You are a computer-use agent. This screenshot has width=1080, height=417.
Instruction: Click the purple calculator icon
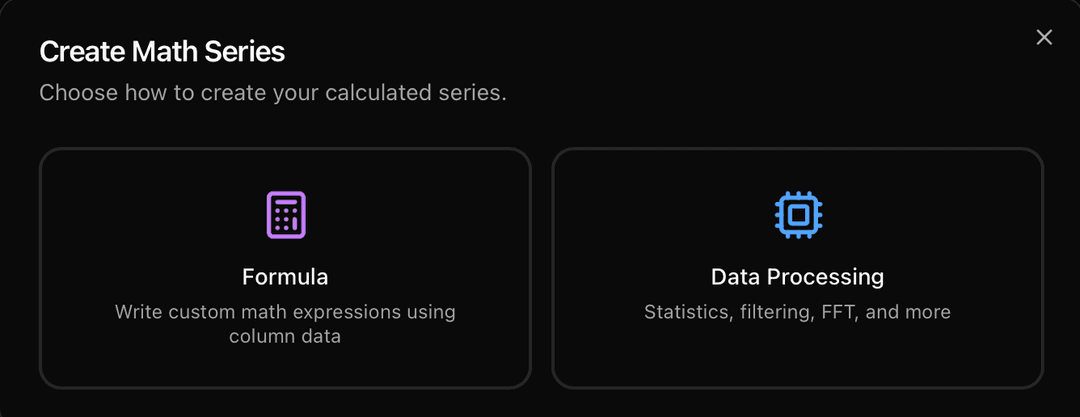click(x=286, y=215)
